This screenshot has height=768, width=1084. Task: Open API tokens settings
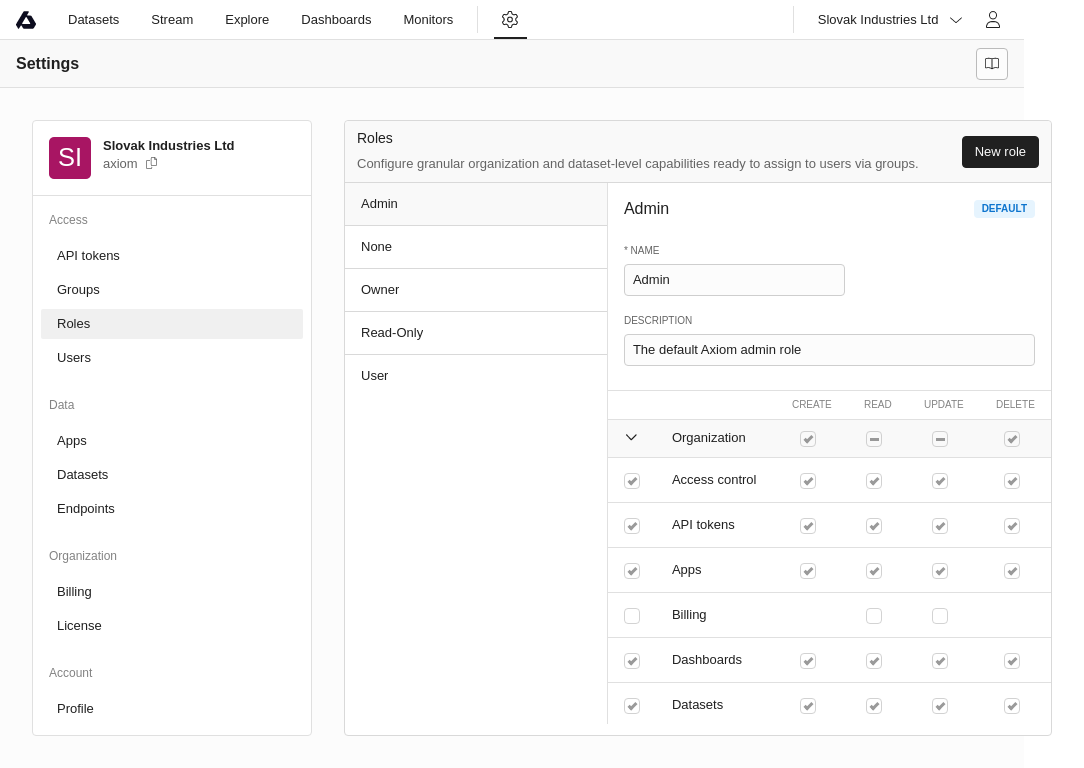tap(88, 256)
